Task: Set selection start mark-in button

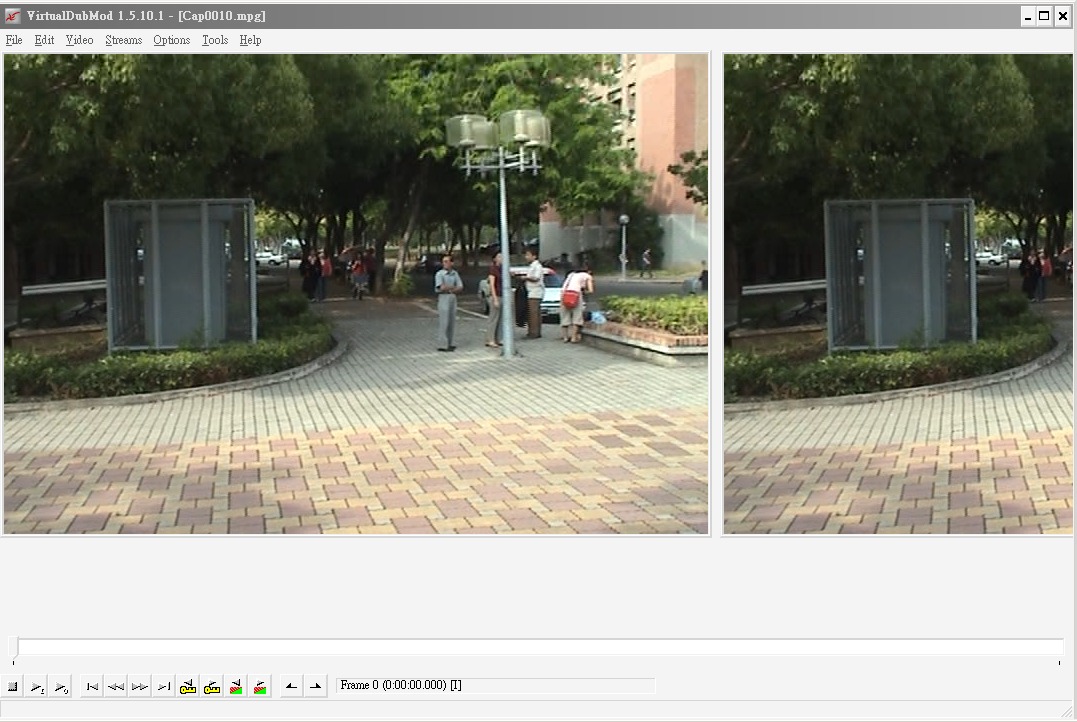Action: pyautogui.click(x=291, y=686)
